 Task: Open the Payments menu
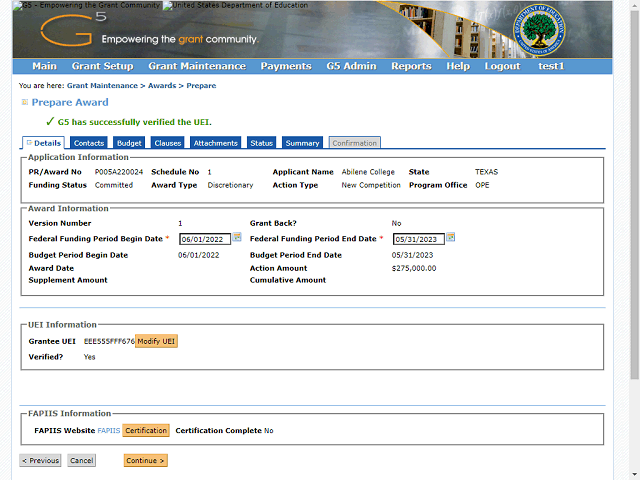pos(285,66)
